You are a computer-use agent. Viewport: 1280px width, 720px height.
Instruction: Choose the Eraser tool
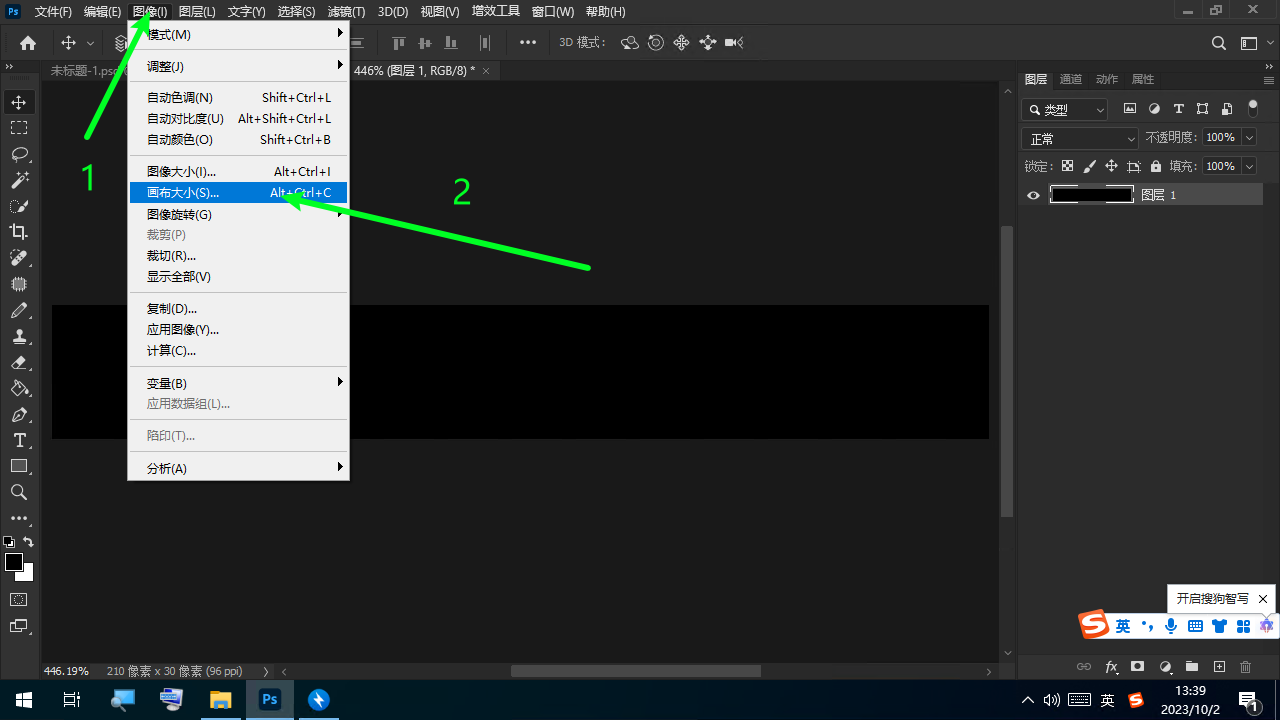point(19,363)
